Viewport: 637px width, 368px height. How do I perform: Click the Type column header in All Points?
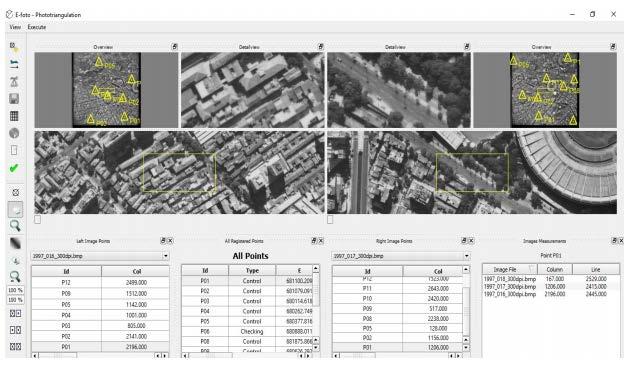[x=252, y=271]
